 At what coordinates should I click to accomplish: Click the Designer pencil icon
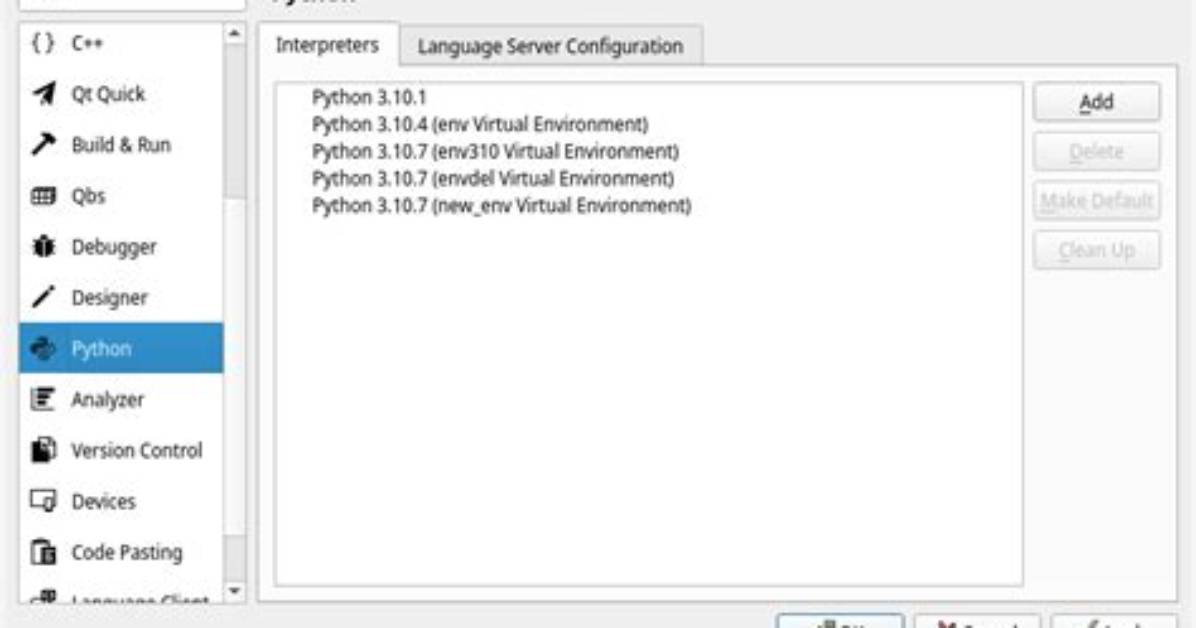[43, 297]
